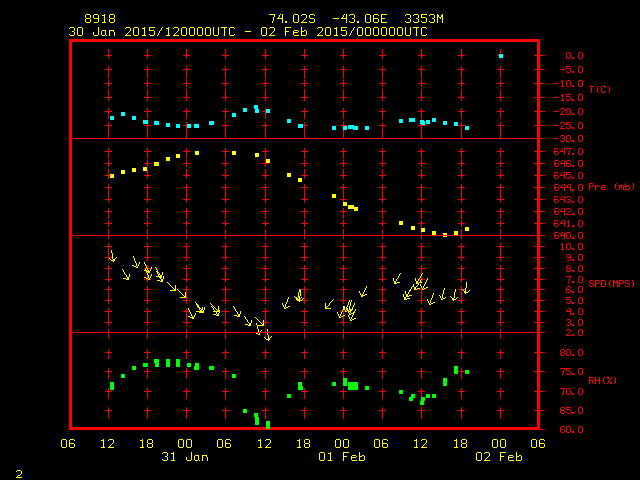
Task: Select the UTC date range header text
Action: [x=247, y=32]
